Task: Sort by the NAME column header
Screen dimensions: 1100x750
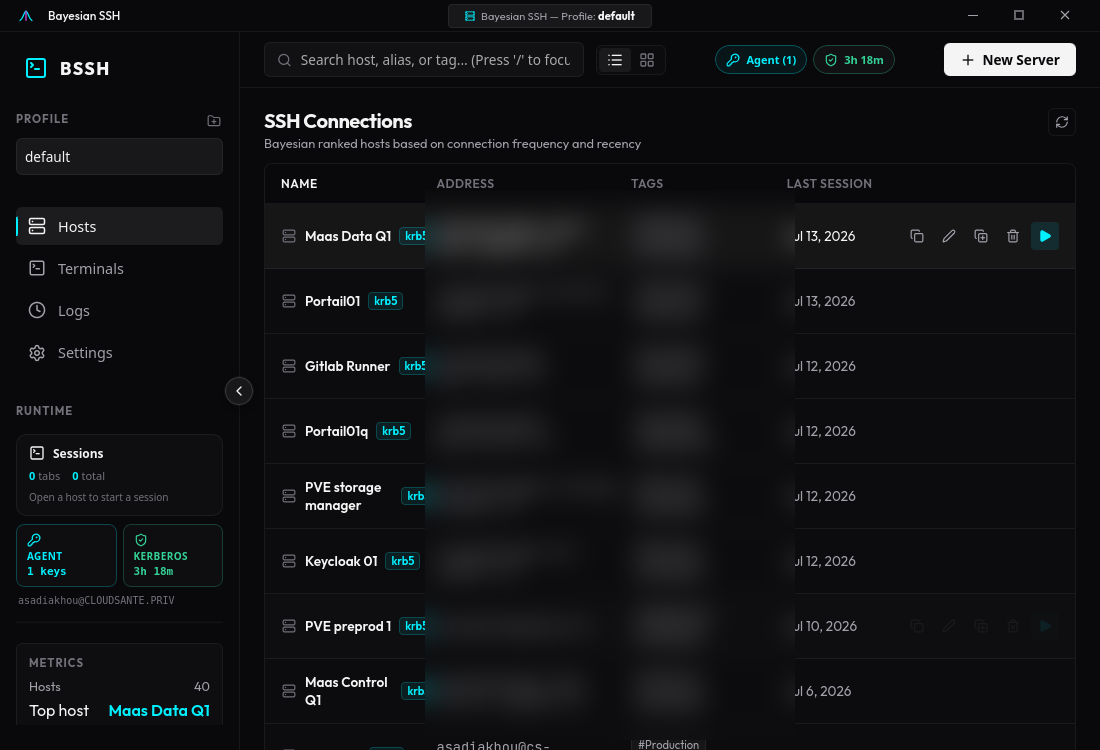Action: pos(299,184)
